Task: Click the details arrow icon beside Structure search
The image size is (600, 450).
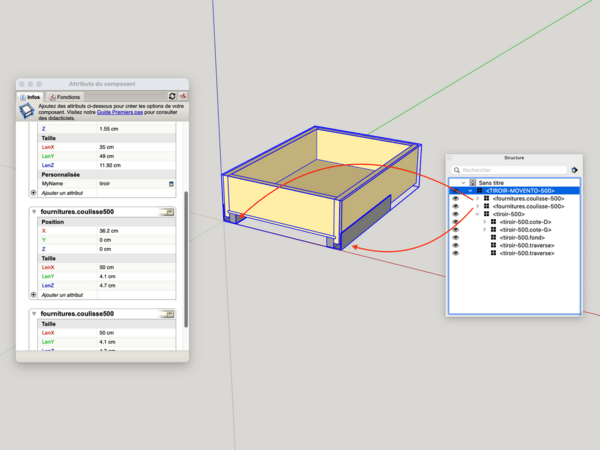Action: click(575, 170)
